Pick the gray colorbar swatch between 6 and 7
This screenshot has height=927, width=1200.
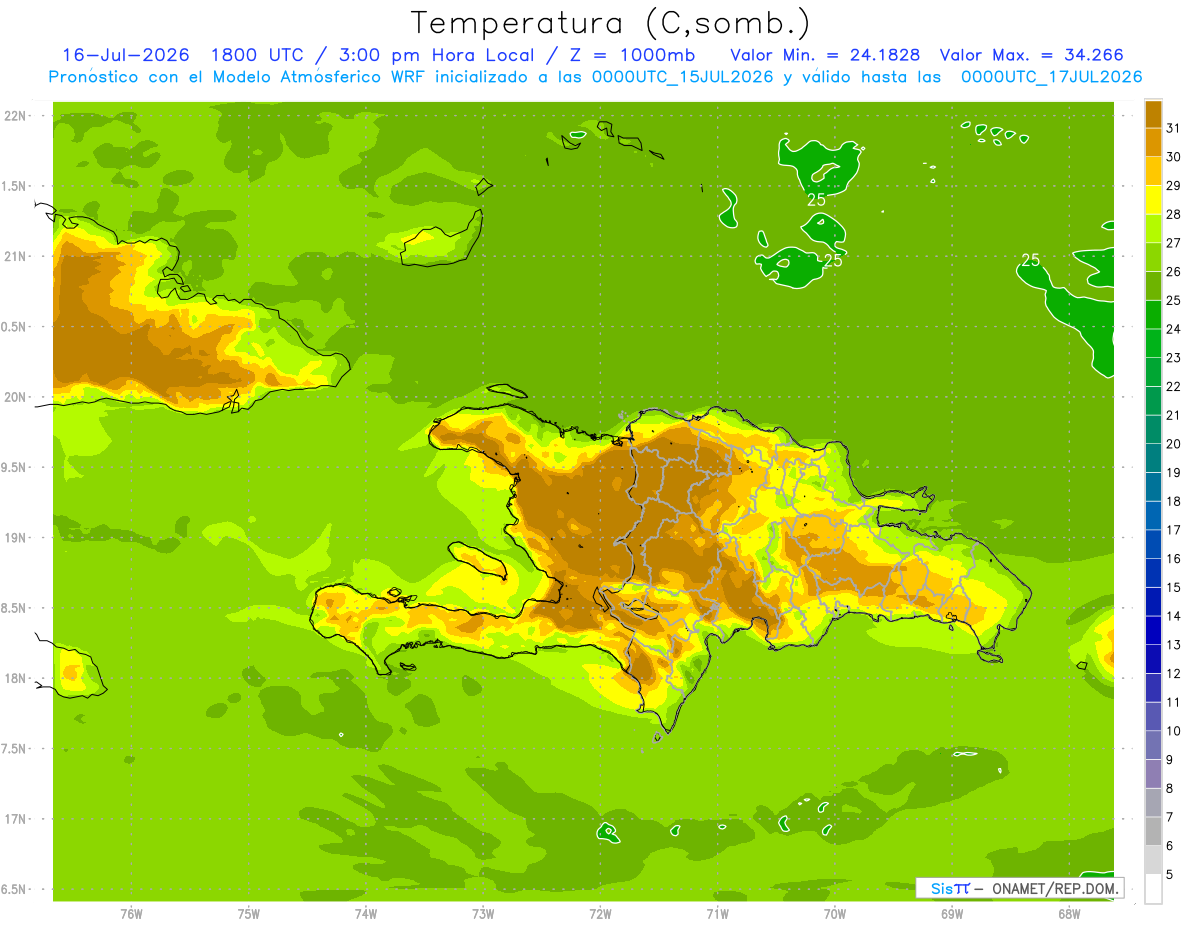(x=1153, y=832)
